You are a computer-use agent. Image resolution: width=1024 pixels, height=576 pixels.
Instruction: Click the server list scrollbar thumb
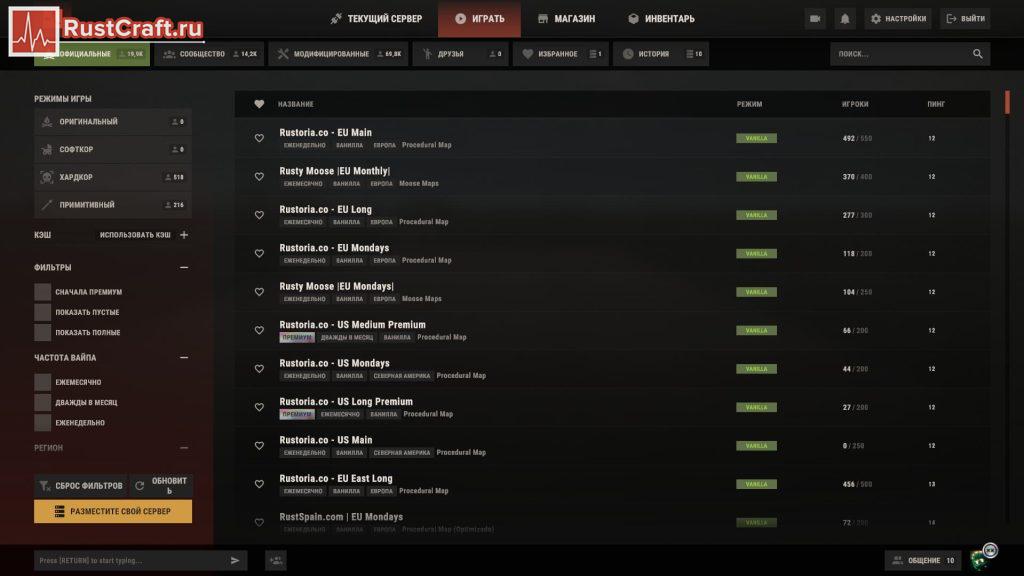point(1008,102)
